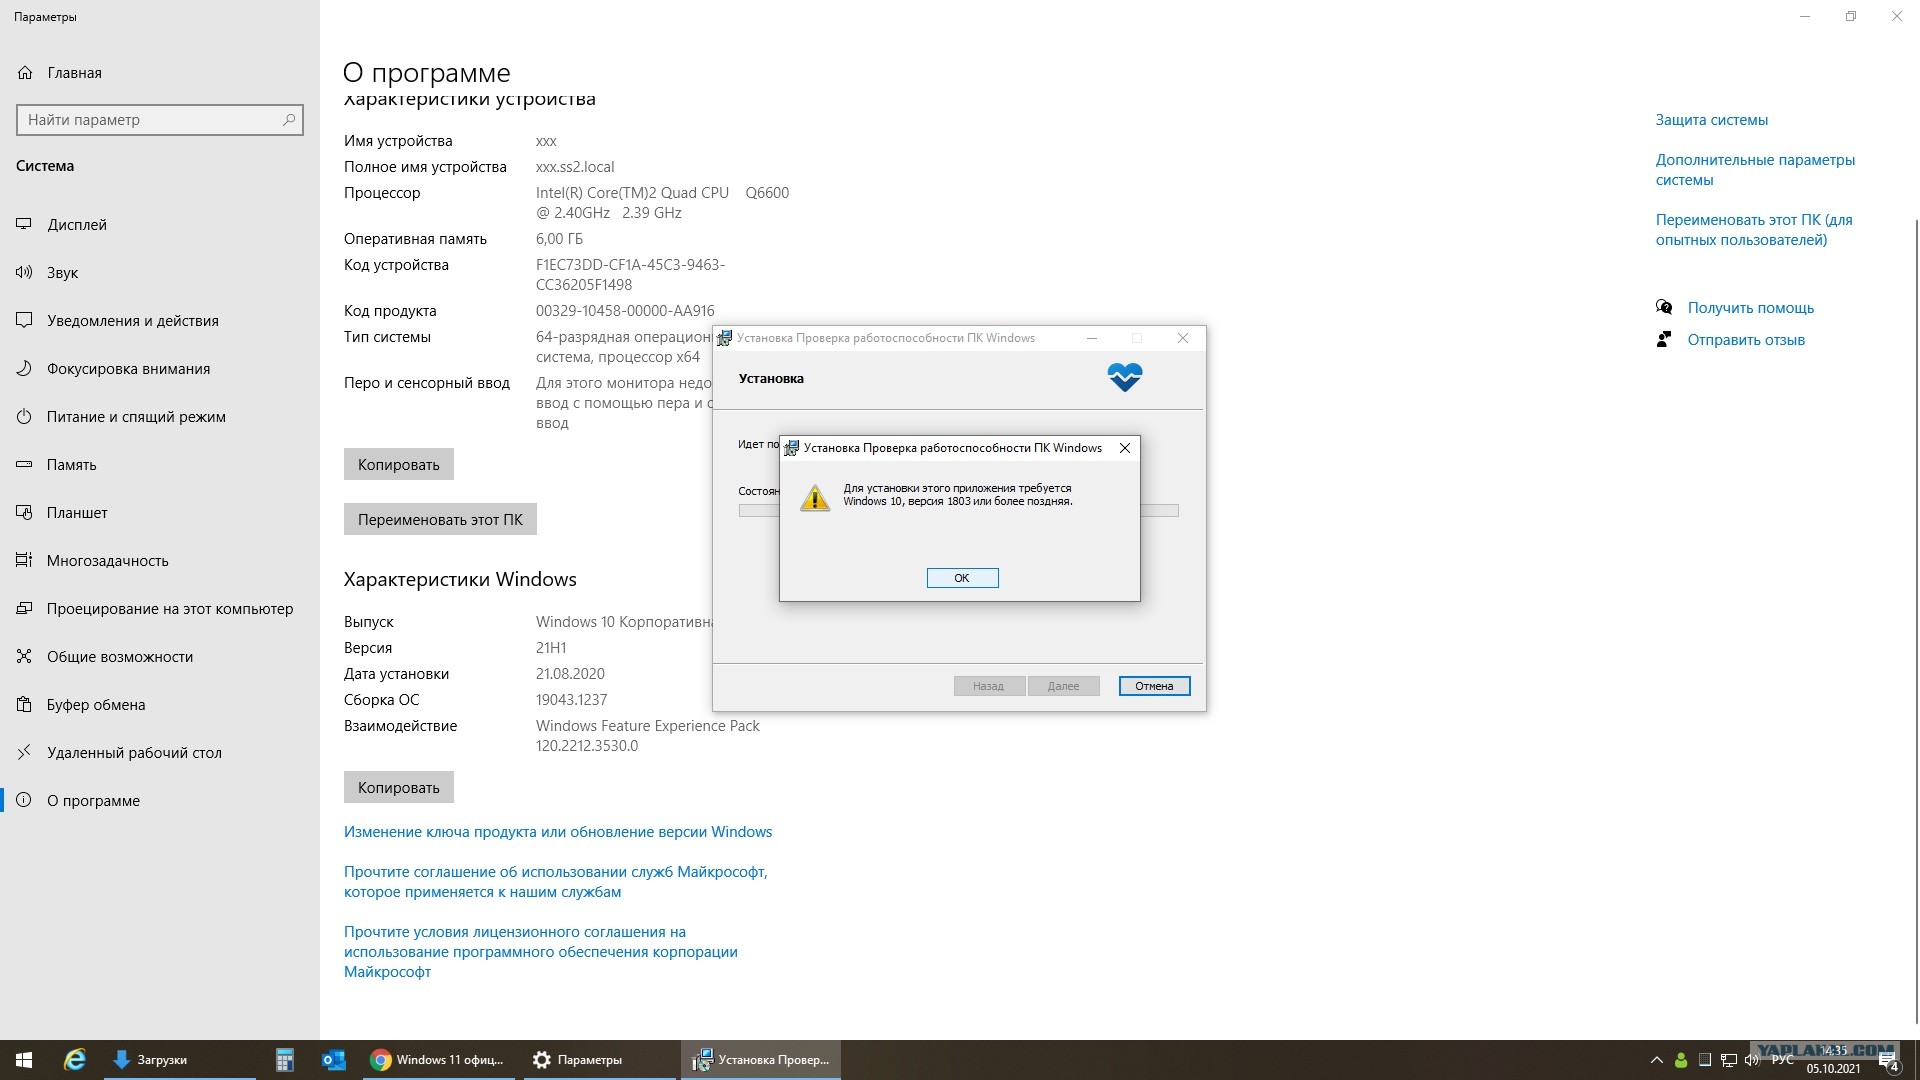Screen dimensions: 1920x1080
Task: Open Переименовать этот ПК (для опытных пользователей) link
Action: click(x=1754, y=230)
